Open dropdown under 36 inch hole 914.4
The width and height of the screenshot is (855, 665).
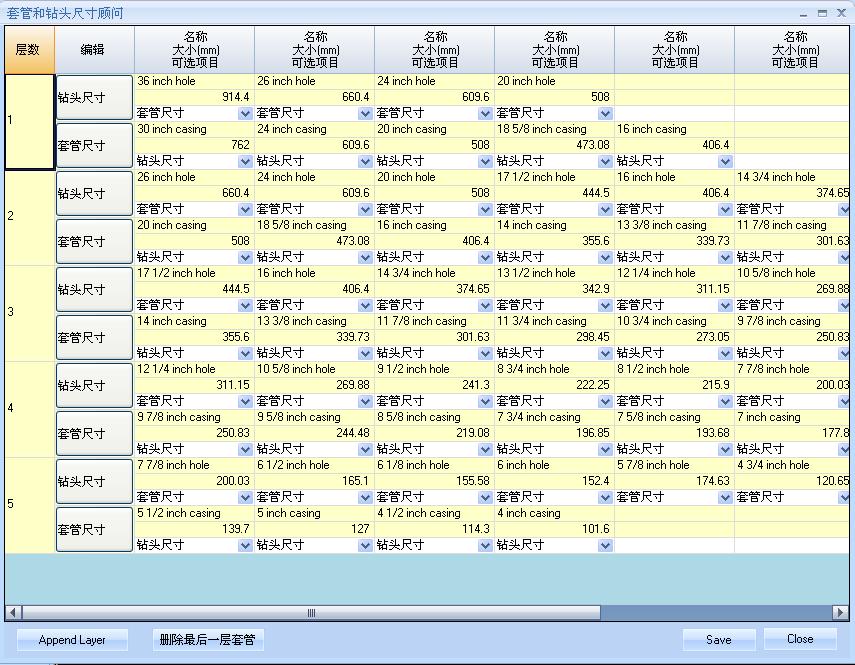tap(245, 113)
